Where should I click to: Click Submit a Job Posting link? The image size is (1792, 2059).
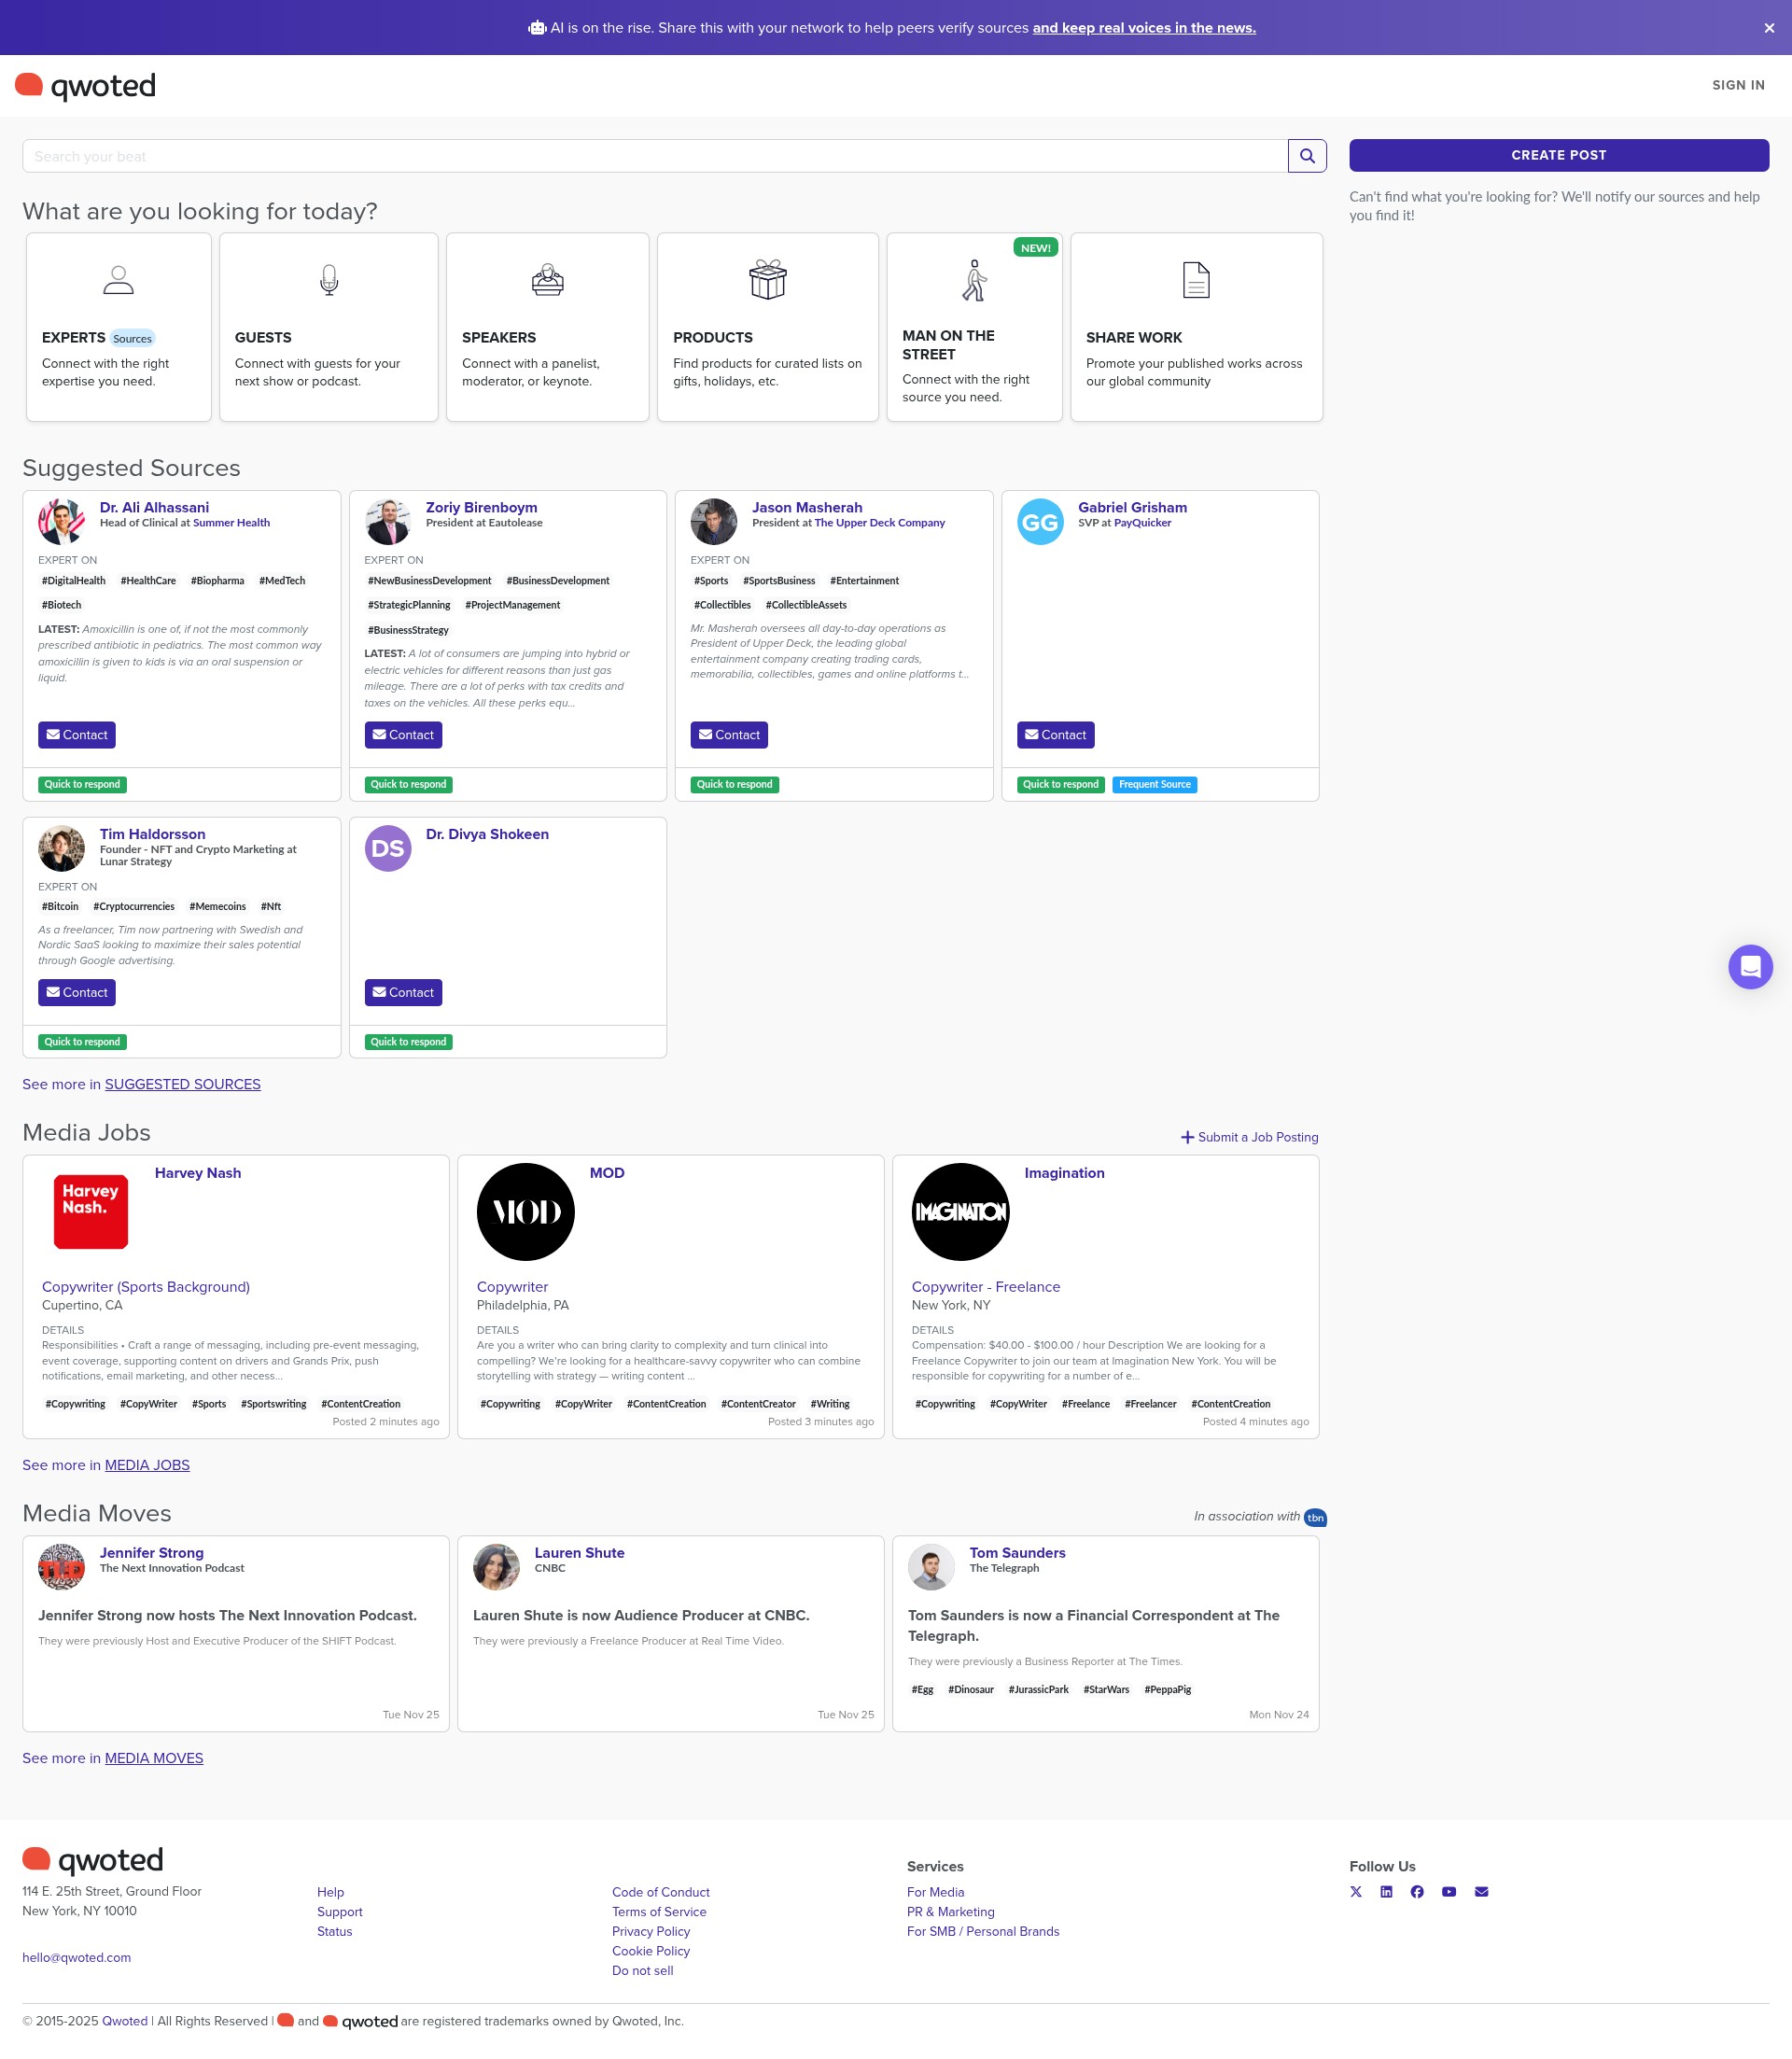pos(1250,1138)
